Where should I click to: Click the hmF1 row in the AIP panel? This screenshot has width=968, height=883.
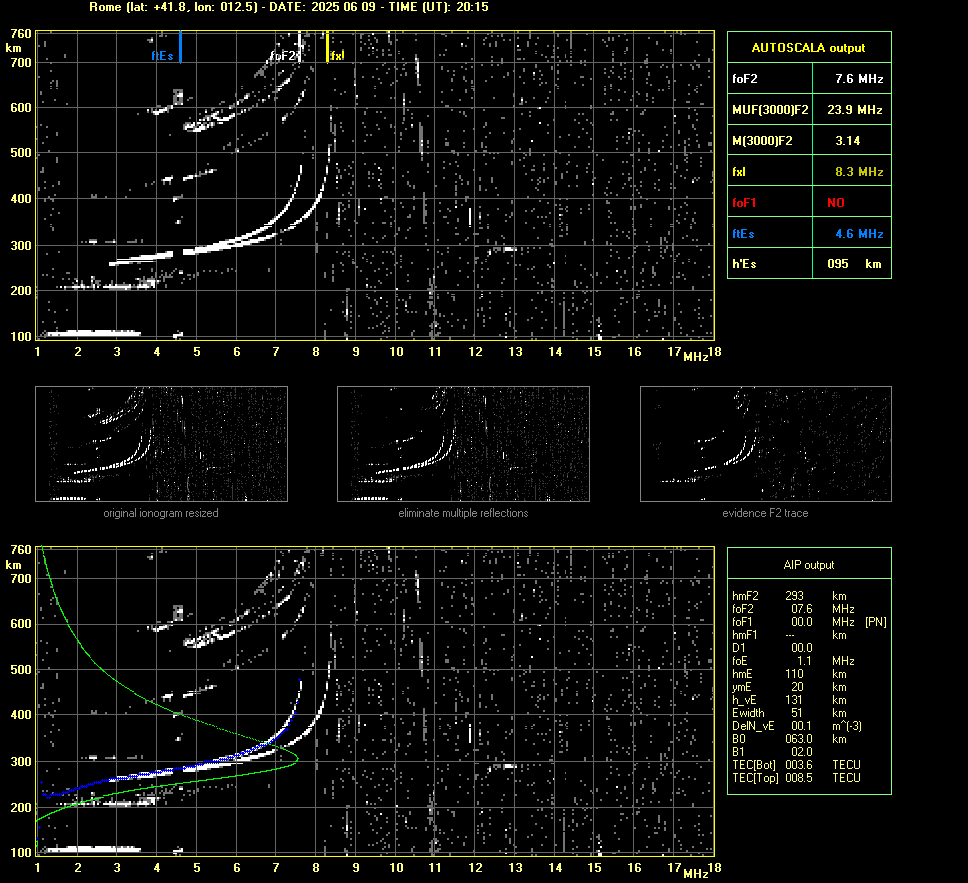pos(789,635)
